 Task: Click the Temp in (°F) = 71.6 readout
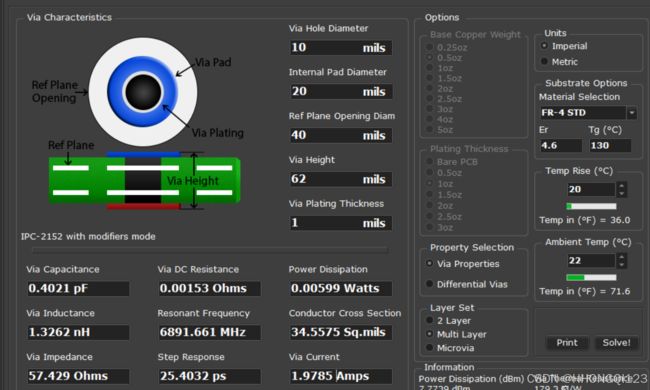point(585,291)
